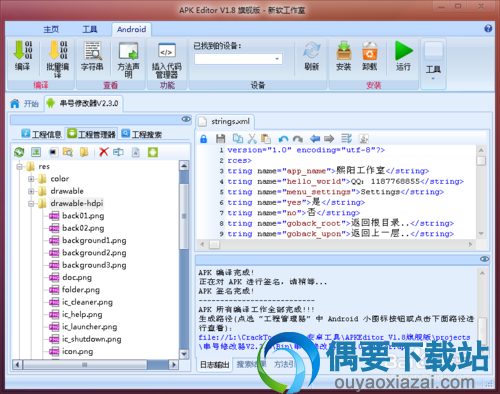
Task: Switch to the 工程搜索 tab
Action: 142,134
